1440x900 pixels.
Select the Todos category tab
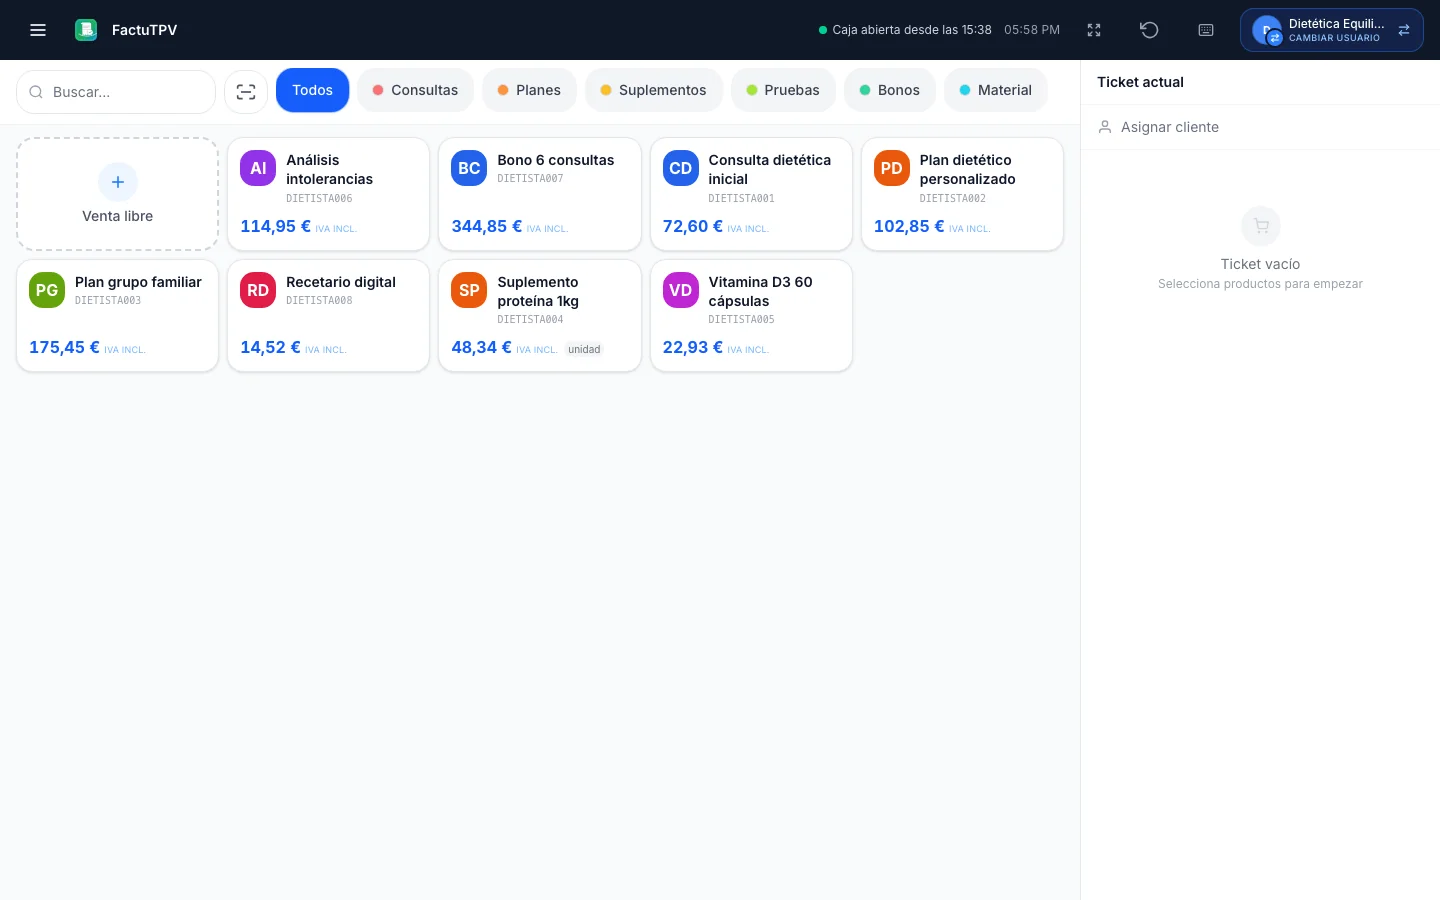(x=313, y=90)
